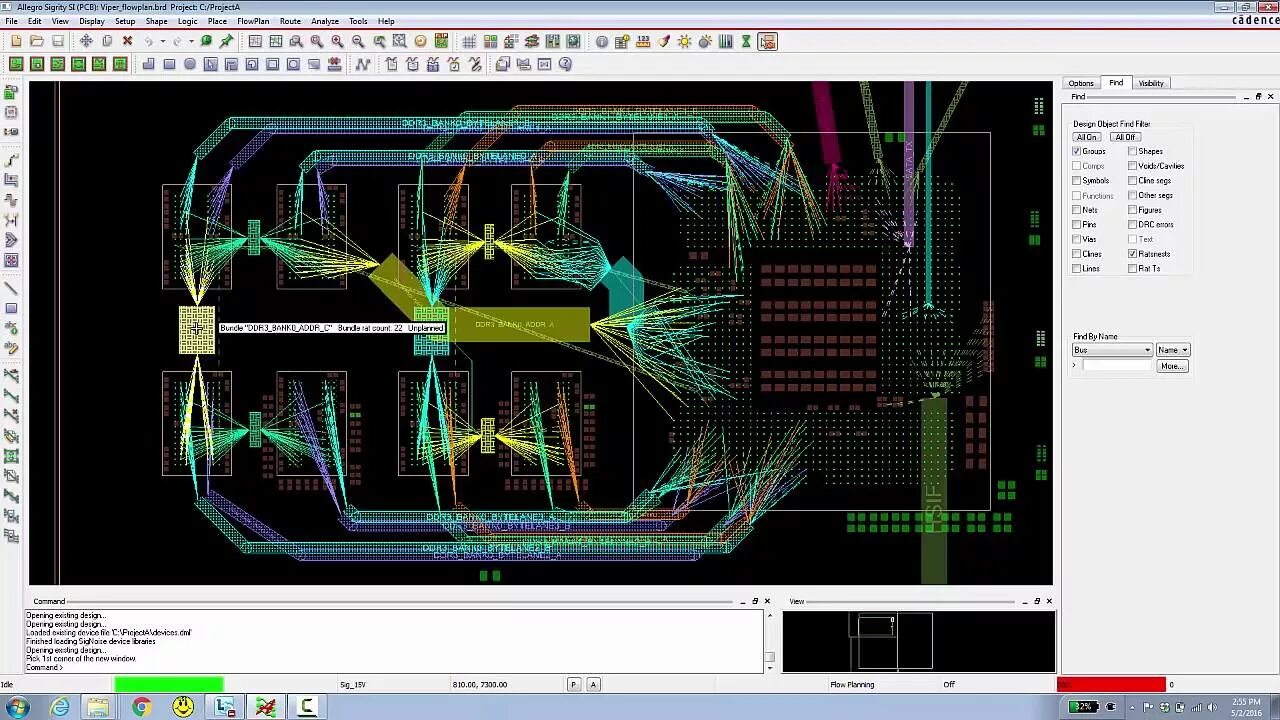Open the Name dropdown in Find By Name
Screen dimensions: 1280x720
(x=1172, y=350)
